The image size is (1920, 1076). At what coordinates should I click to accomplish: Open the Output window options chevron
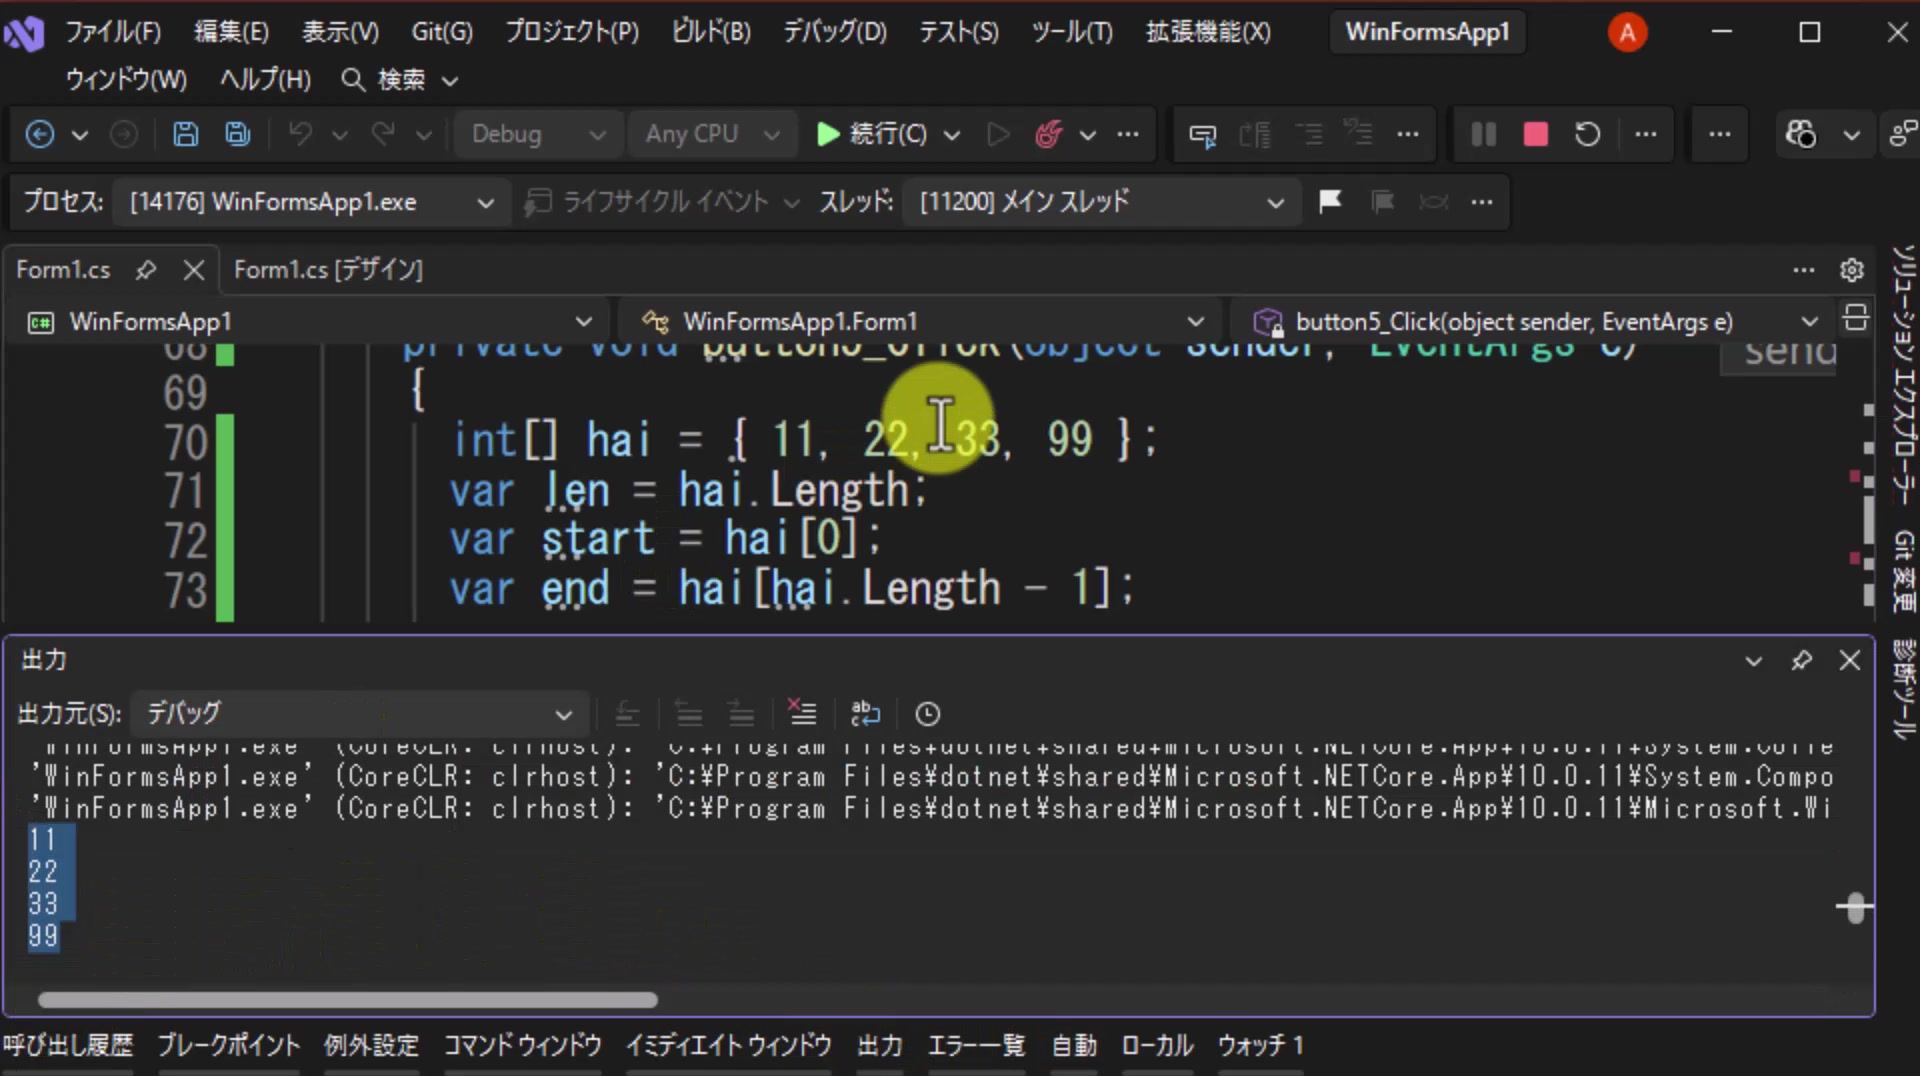pyautogui.click(x=1753, y=660)
